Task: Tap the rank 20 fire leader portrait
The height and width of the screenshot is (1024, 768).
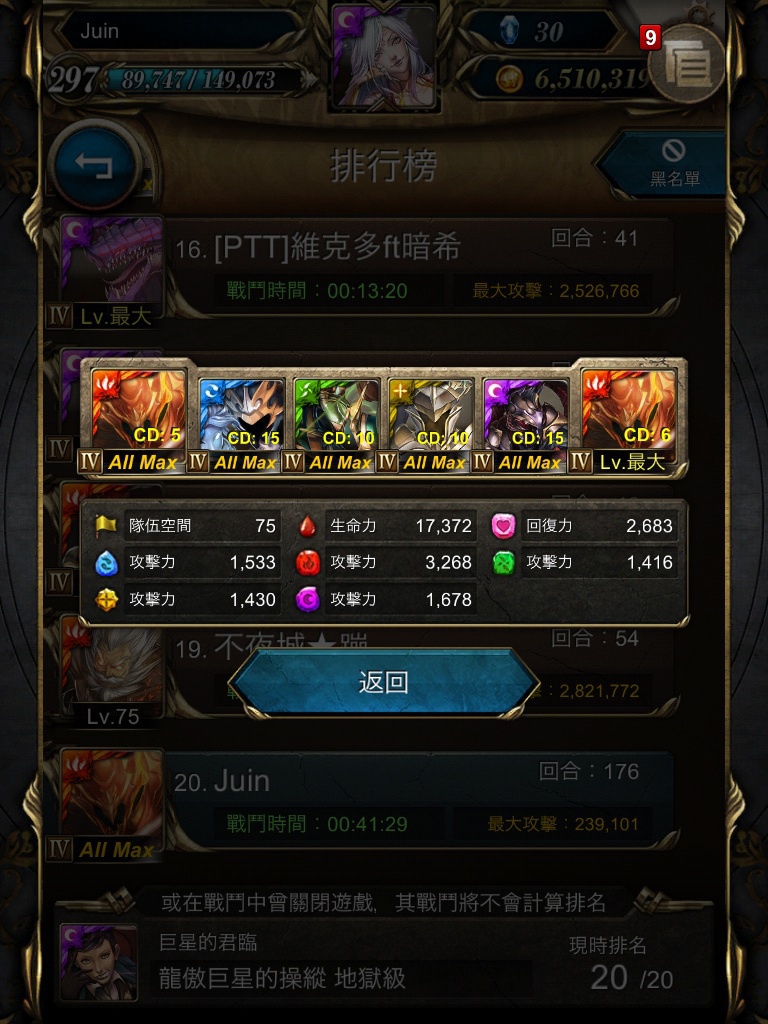Action: [112, 798]
